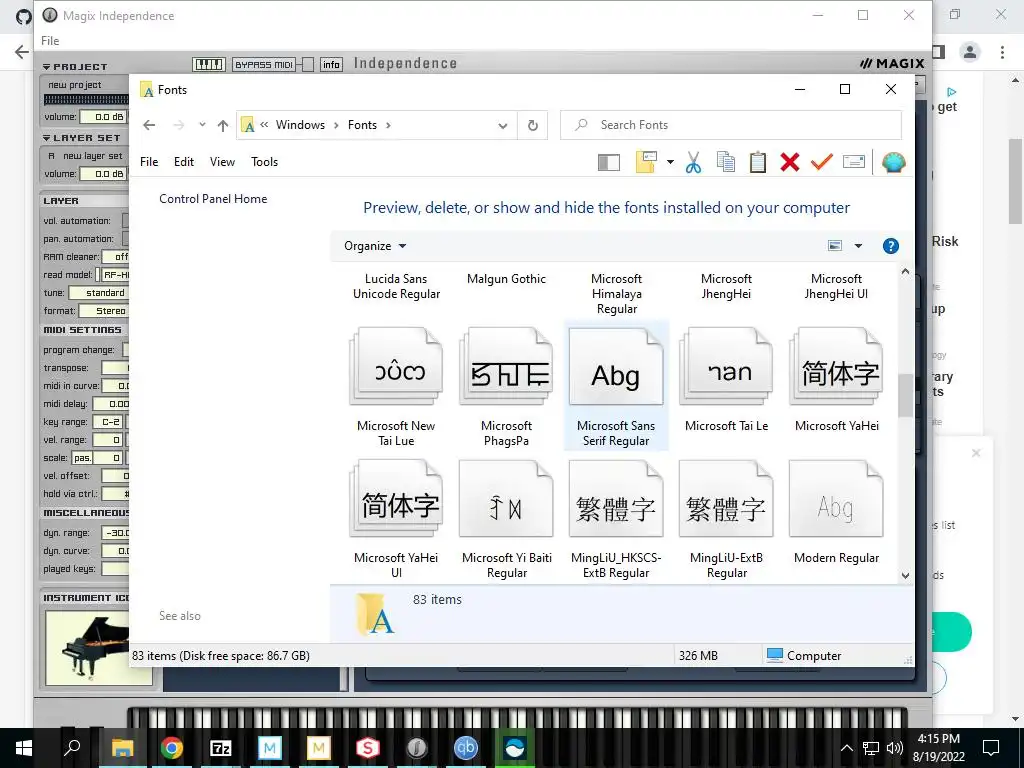Open File menu of Magix Independence

tap(50, 40)
